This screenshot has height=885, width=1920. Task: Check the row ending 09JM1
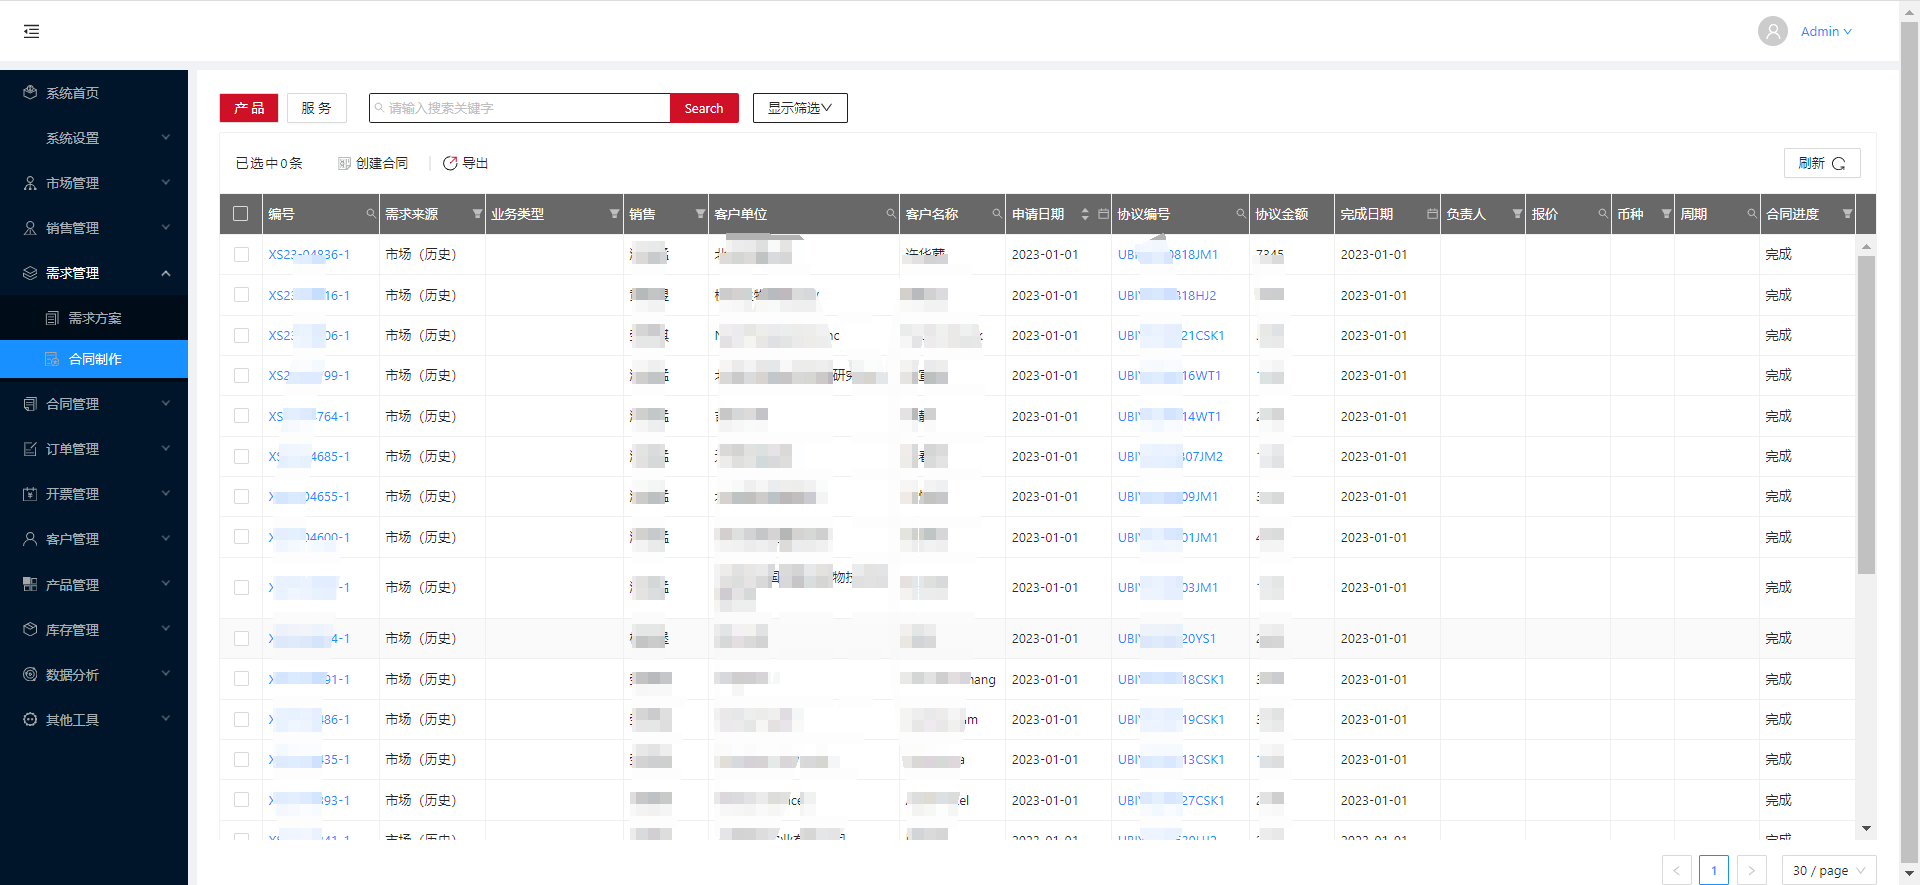click(x=241, y=497)
